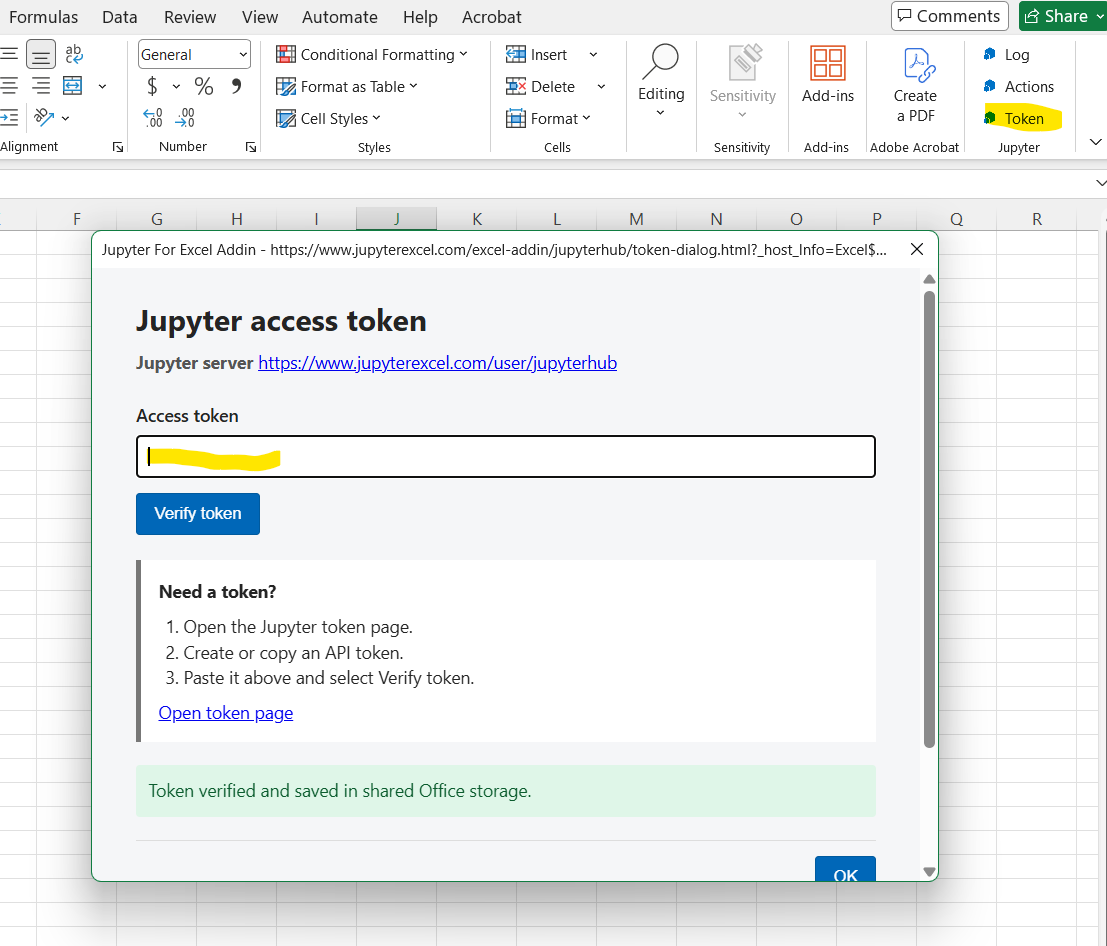Click the increase indent icon

(9, 118)
